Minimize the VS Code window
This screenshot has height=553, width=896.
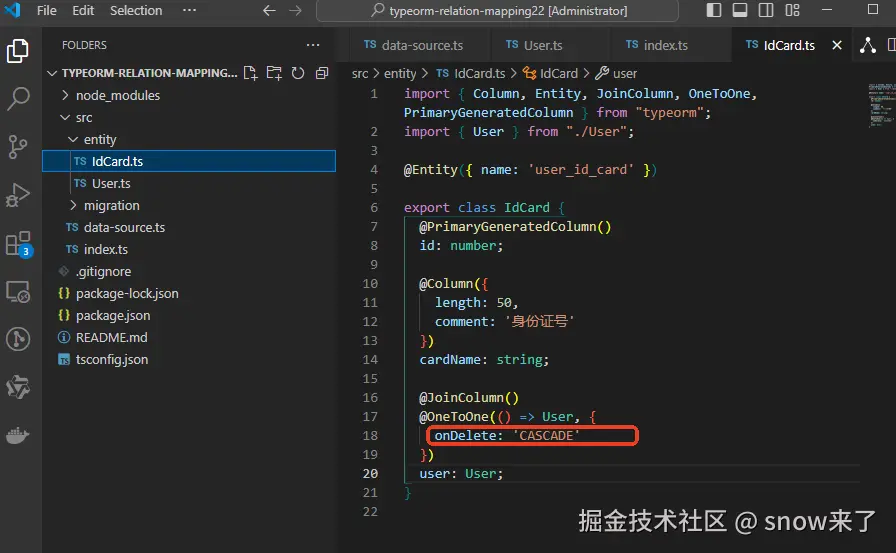click(x=826, y=10)
